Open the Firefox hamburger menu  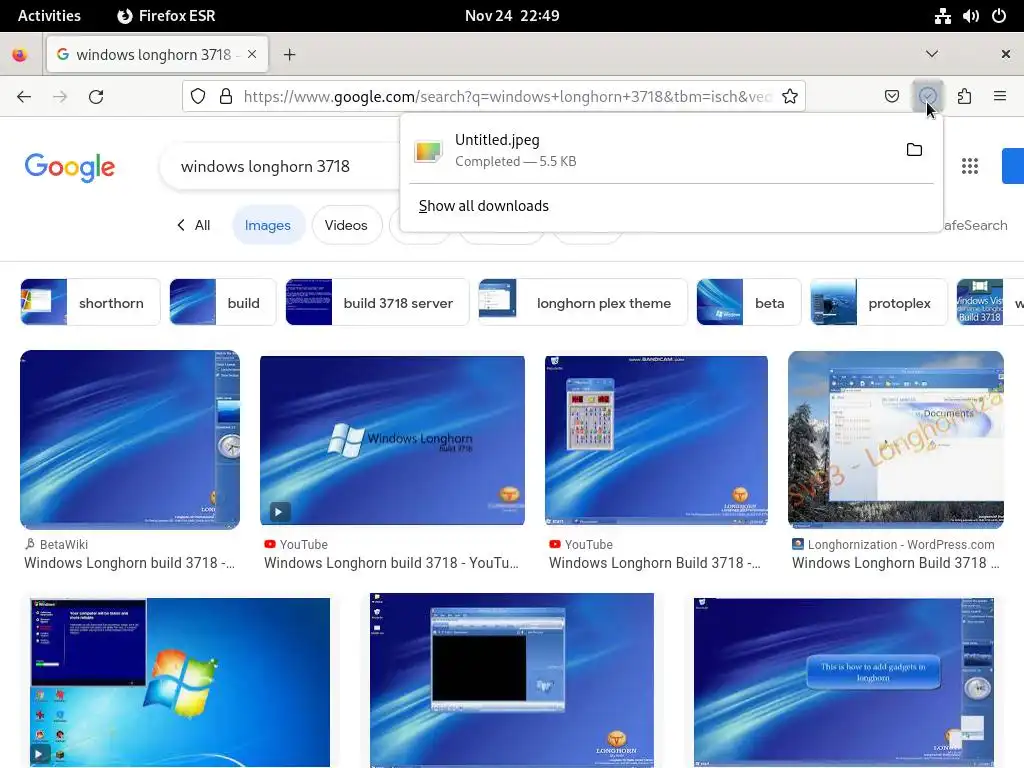point(1000,97)
